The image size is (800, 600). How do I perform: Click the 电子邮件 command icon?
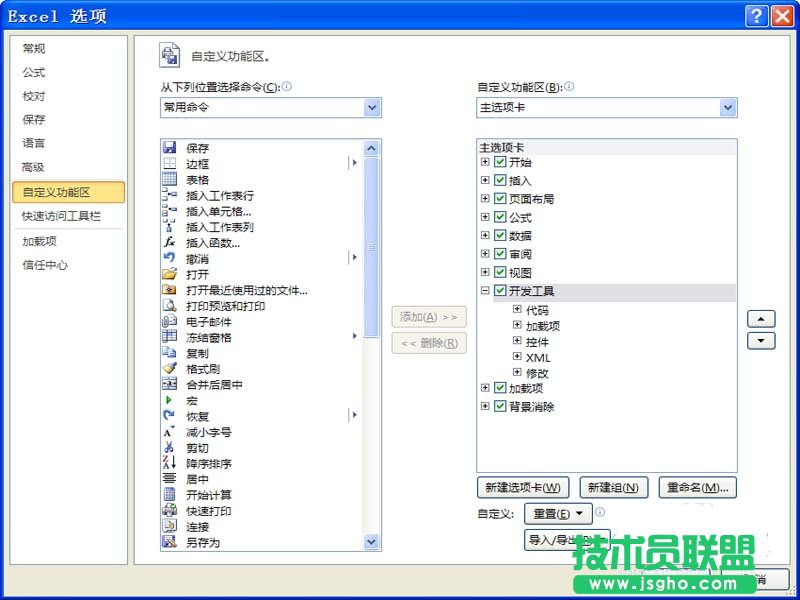pyautogui.click(x=169, y=321)
